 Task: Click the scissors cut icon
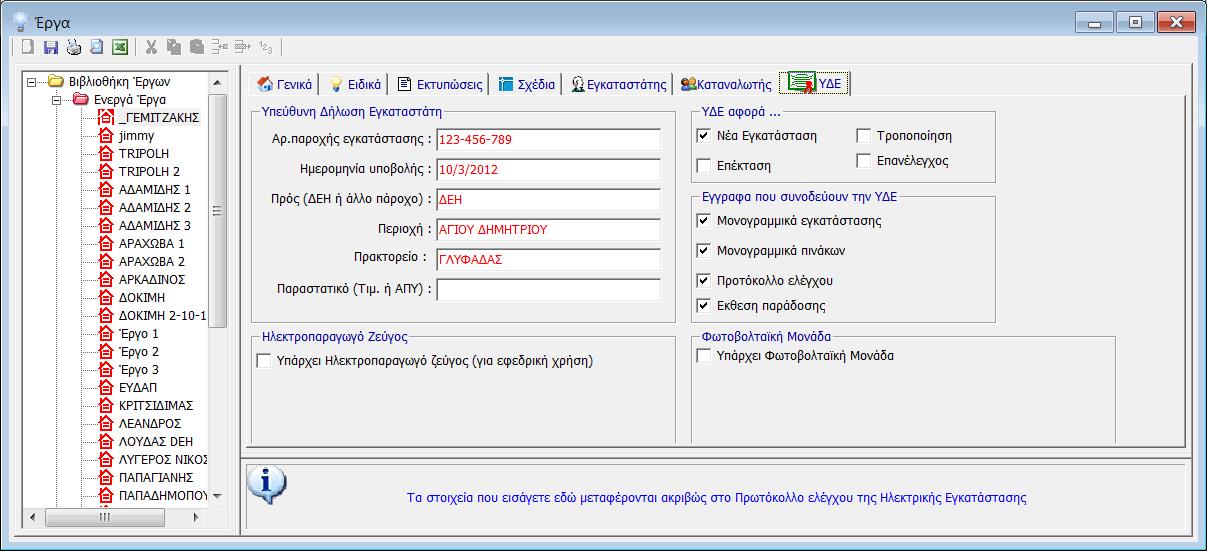(151, 47)
